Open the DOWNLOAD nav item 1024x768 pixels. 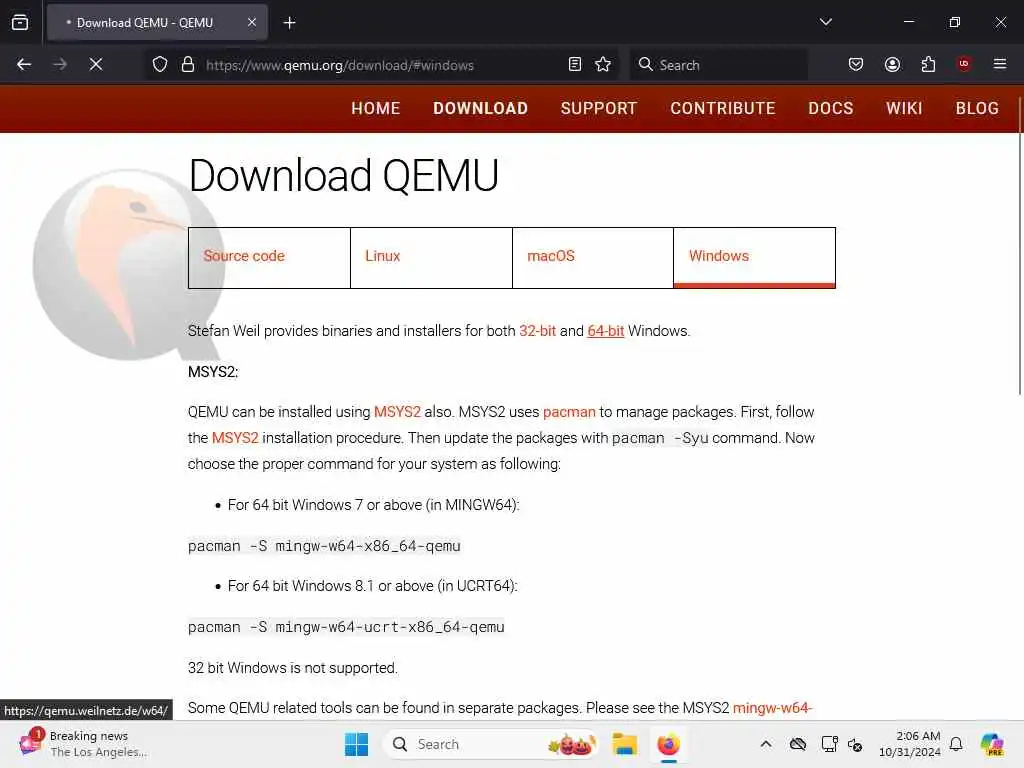click(x=481, y=108)
